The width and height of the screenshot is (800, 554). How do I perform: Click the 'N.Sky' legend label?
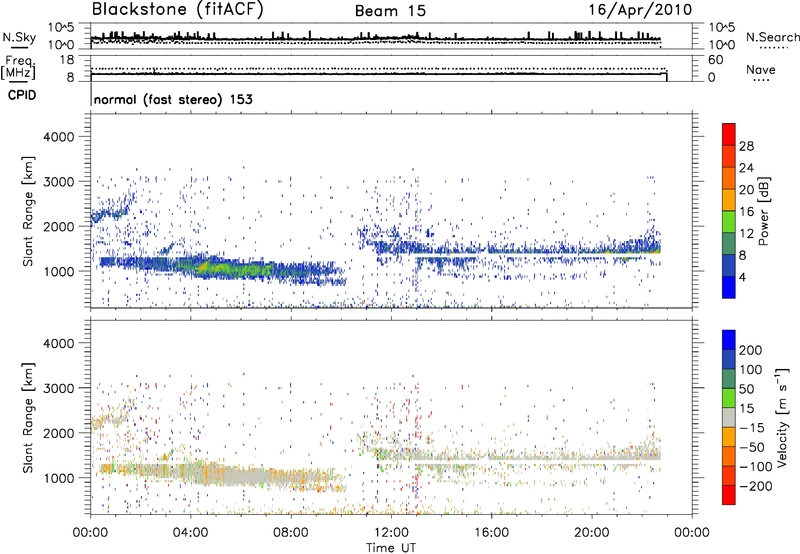pos(19,37)
